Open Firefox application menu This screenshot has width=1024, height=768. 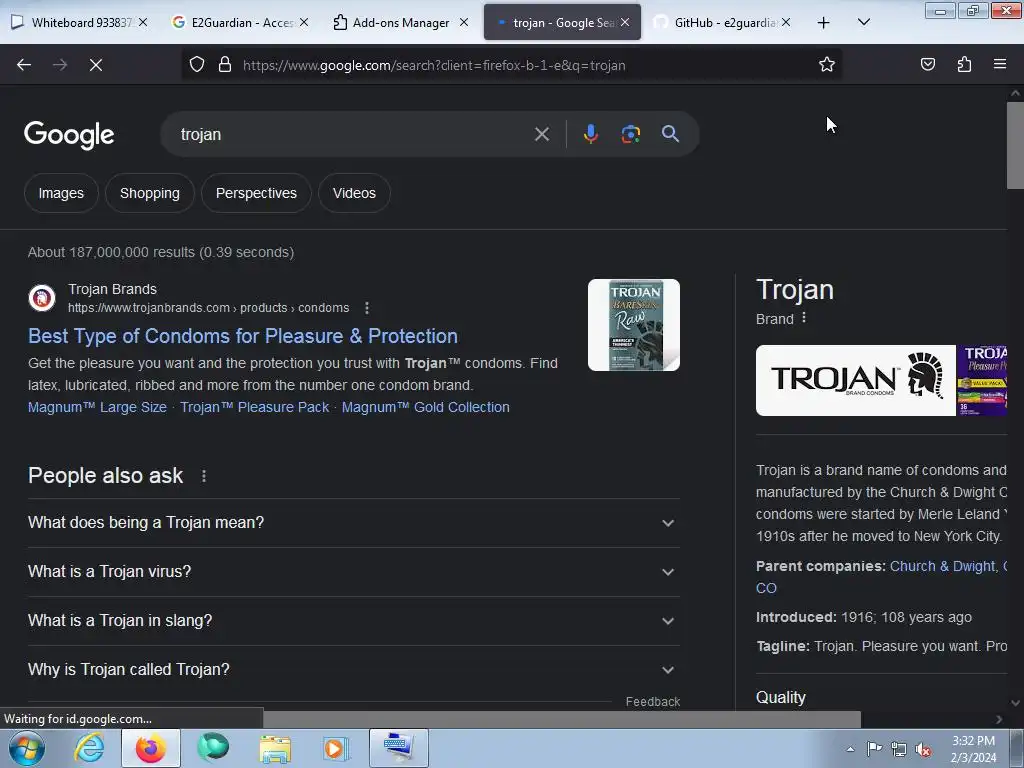click(x=1000, y=65)
